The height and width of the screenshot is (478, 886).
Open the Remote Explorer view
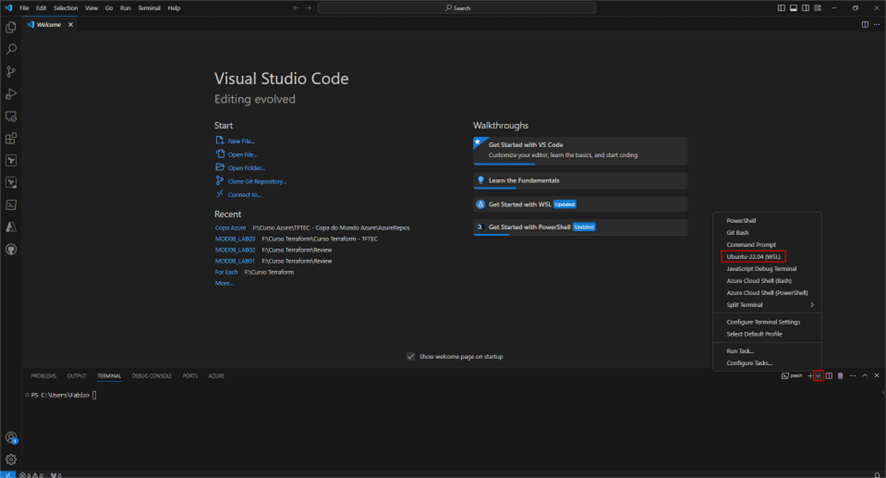(x=11, y=116)
